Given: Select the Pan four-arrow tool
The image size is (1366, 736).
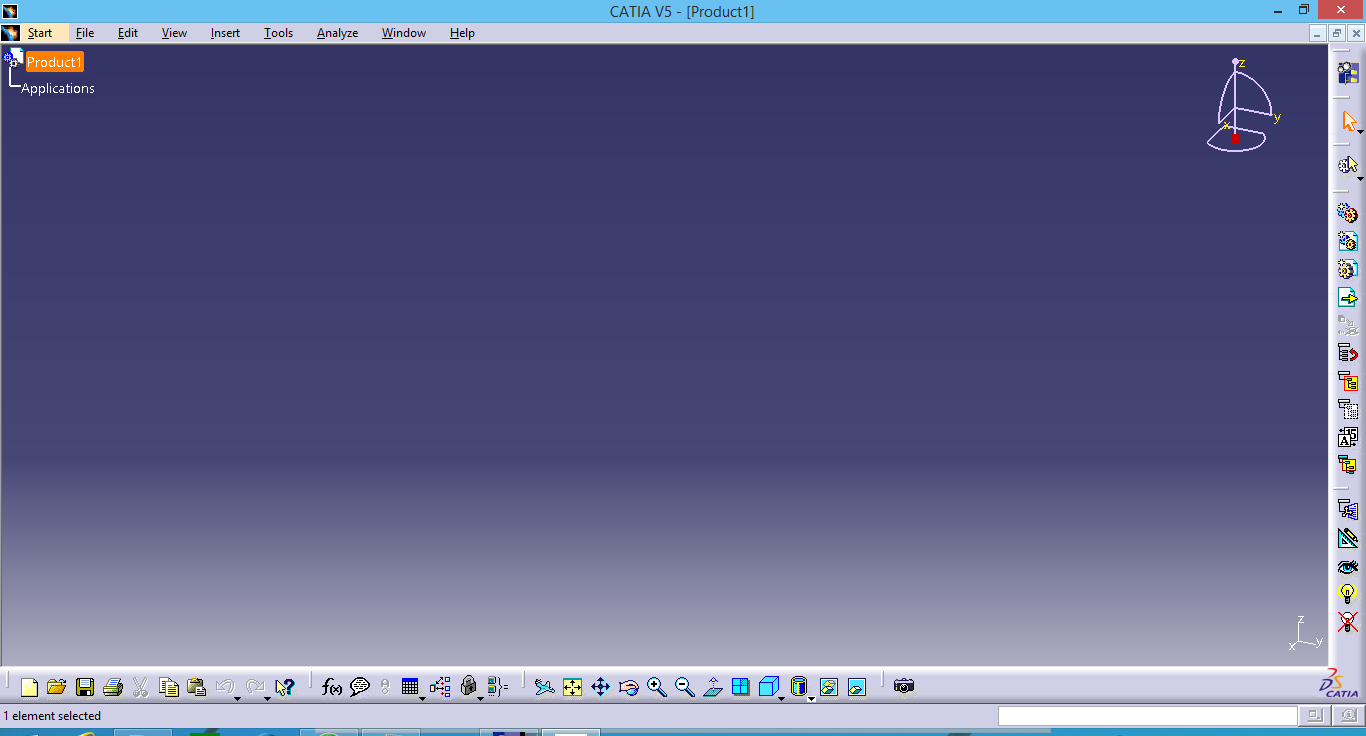Looking at the screenshot, I should pyautogui.click(x=600, y=687).
